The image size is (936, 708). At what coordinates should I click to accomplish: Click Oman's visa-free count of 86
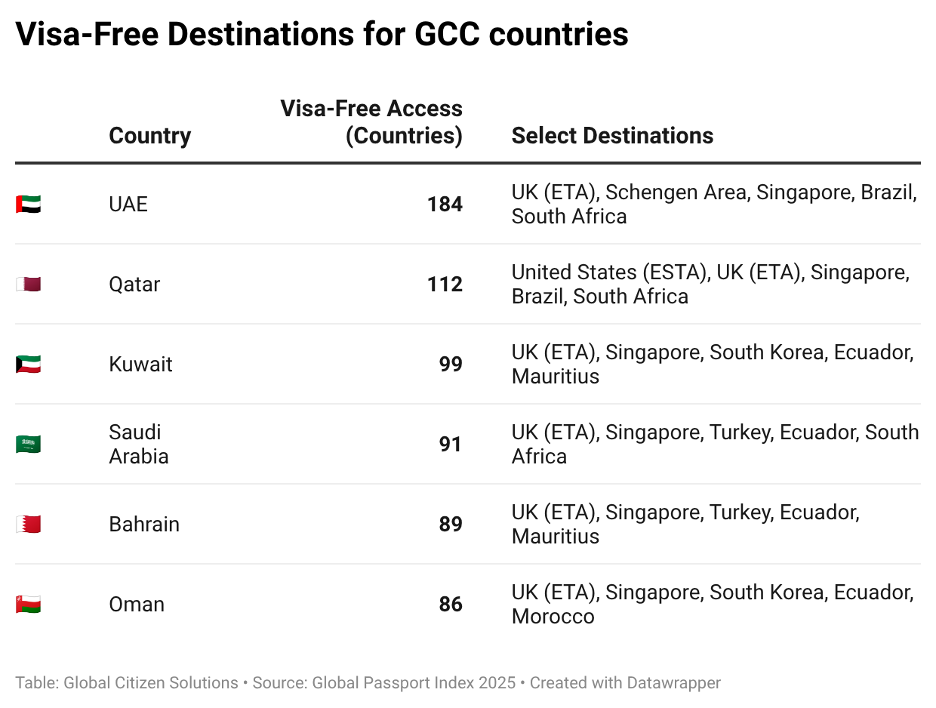pos(450,604)
